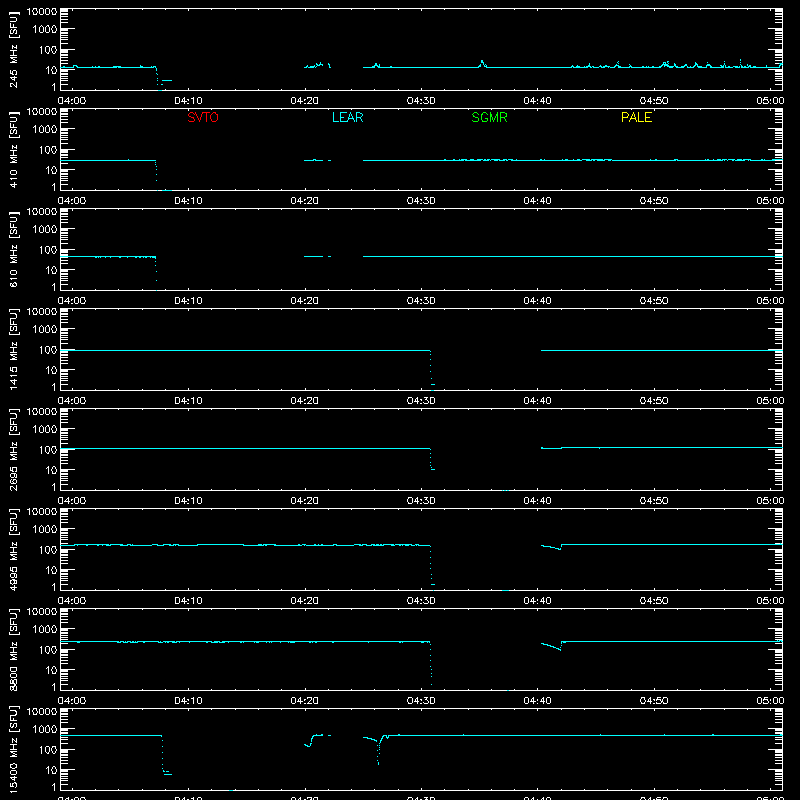Click 04:10 time label under 245 MHz plot
Viewport: 800px width, 800px height.
tap(188, 101)
